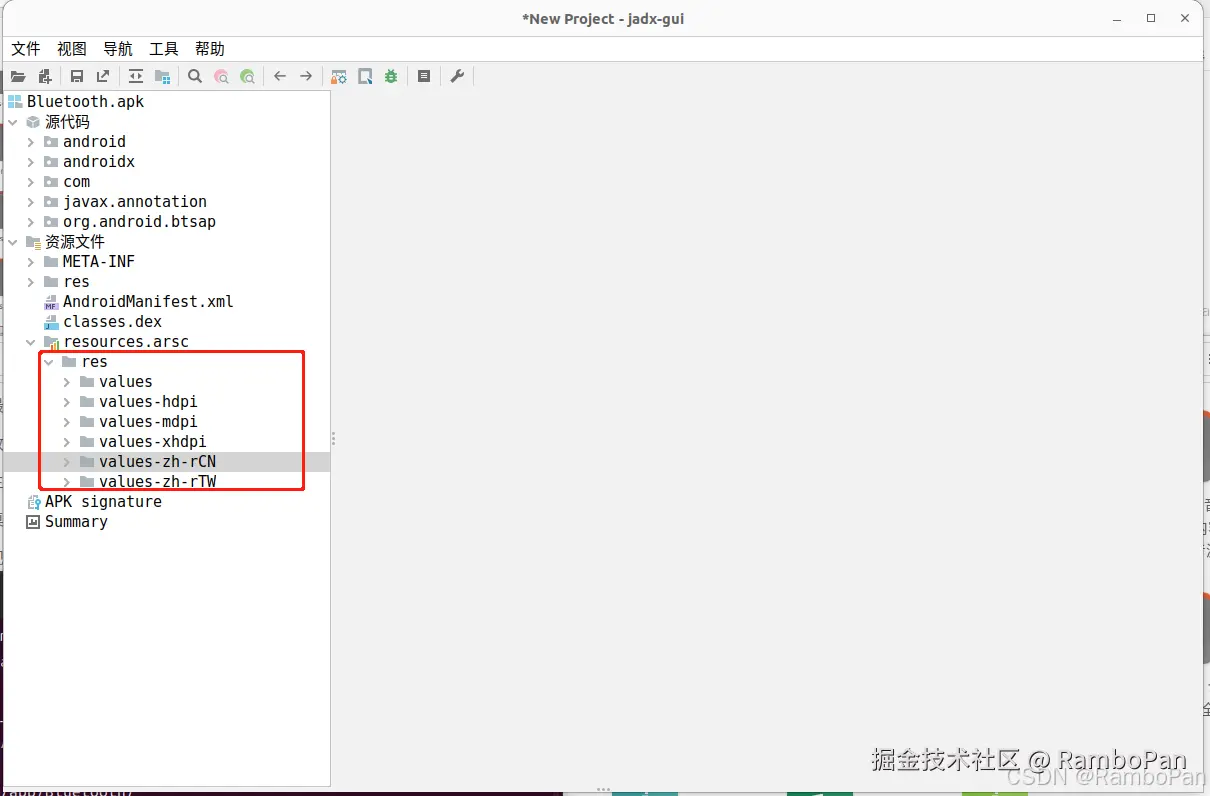This screenshot has height=796, width=1210.
Task: Expand the com package
Action: [31, 182]
